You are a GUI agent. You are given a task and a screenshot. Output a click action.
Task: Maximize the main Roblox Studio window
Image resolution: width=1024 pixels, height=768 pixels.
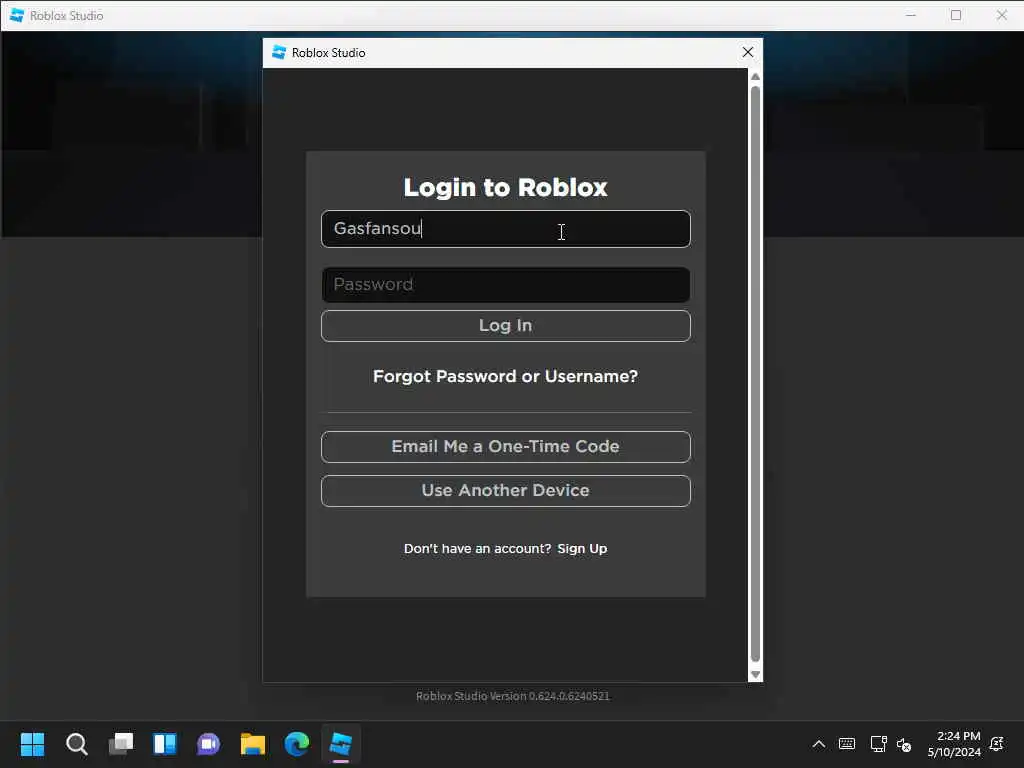[x=956, y=15]
